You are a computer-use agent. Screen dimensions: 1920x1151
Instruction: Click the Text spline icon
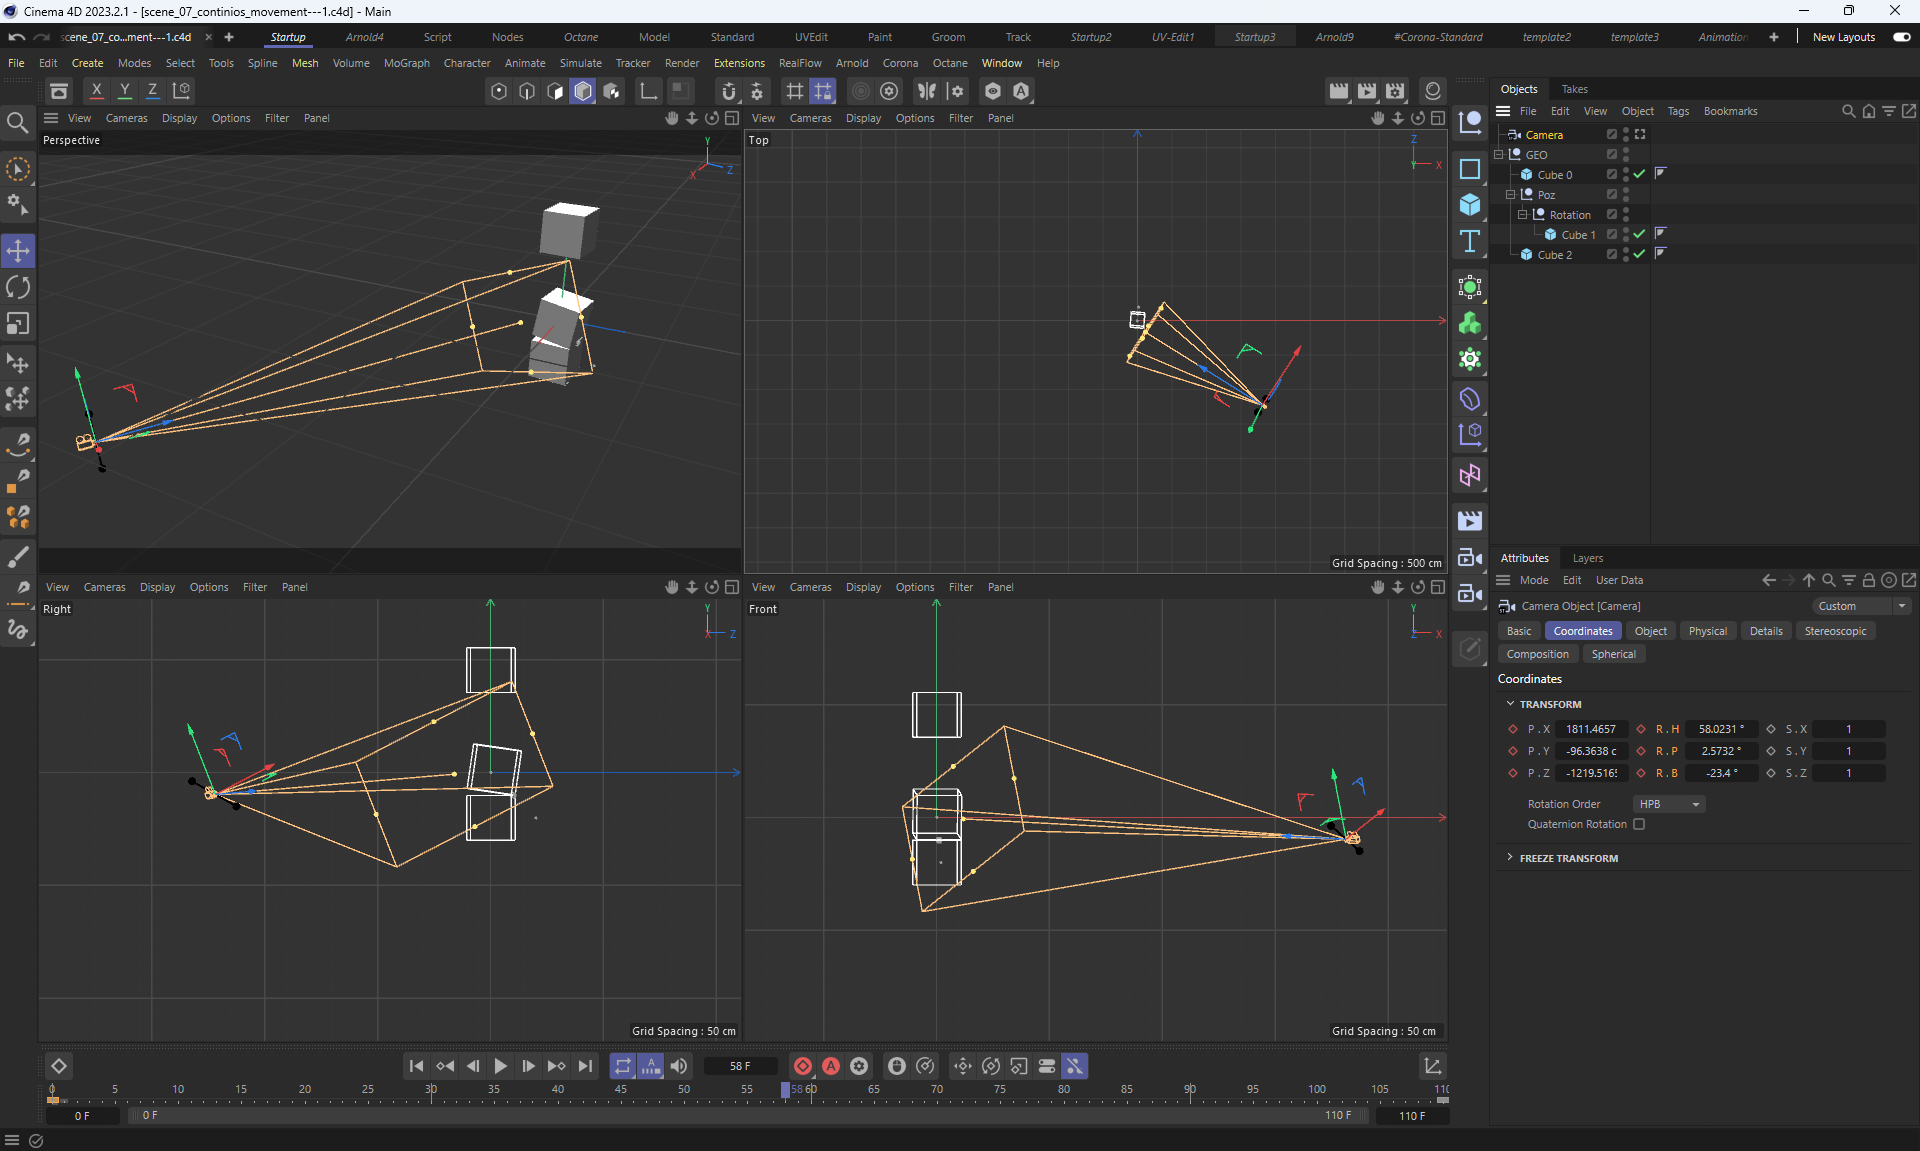pos(1469,241)
